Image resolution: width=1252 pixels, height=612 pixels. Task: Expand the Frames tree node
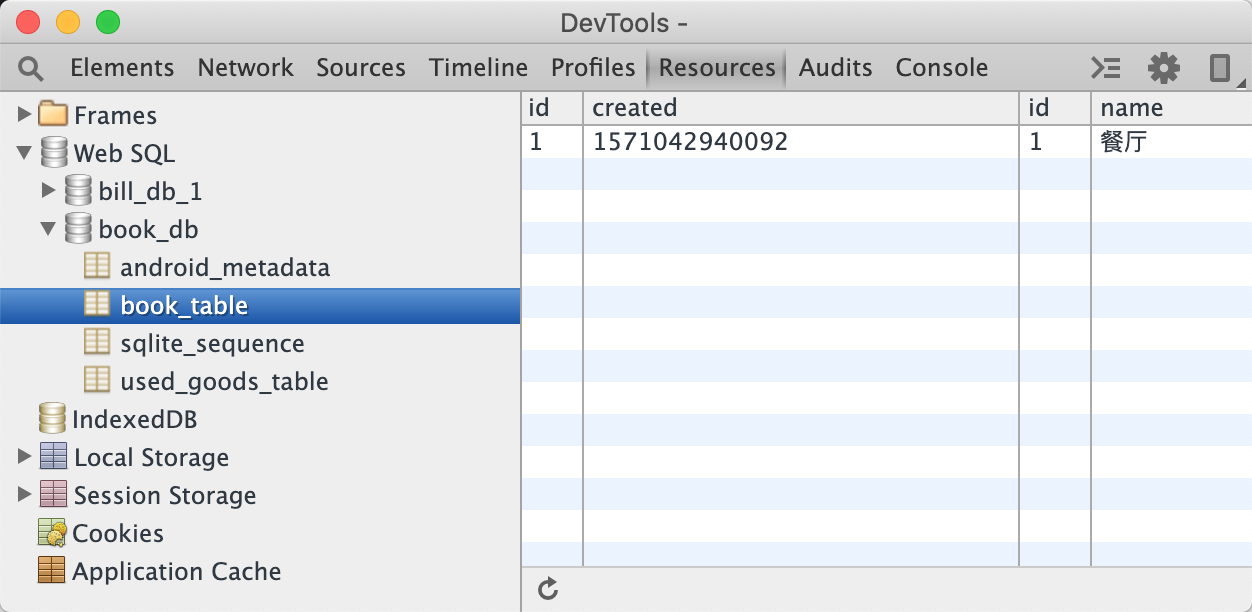pyautogui.click(x=25, y=115)
